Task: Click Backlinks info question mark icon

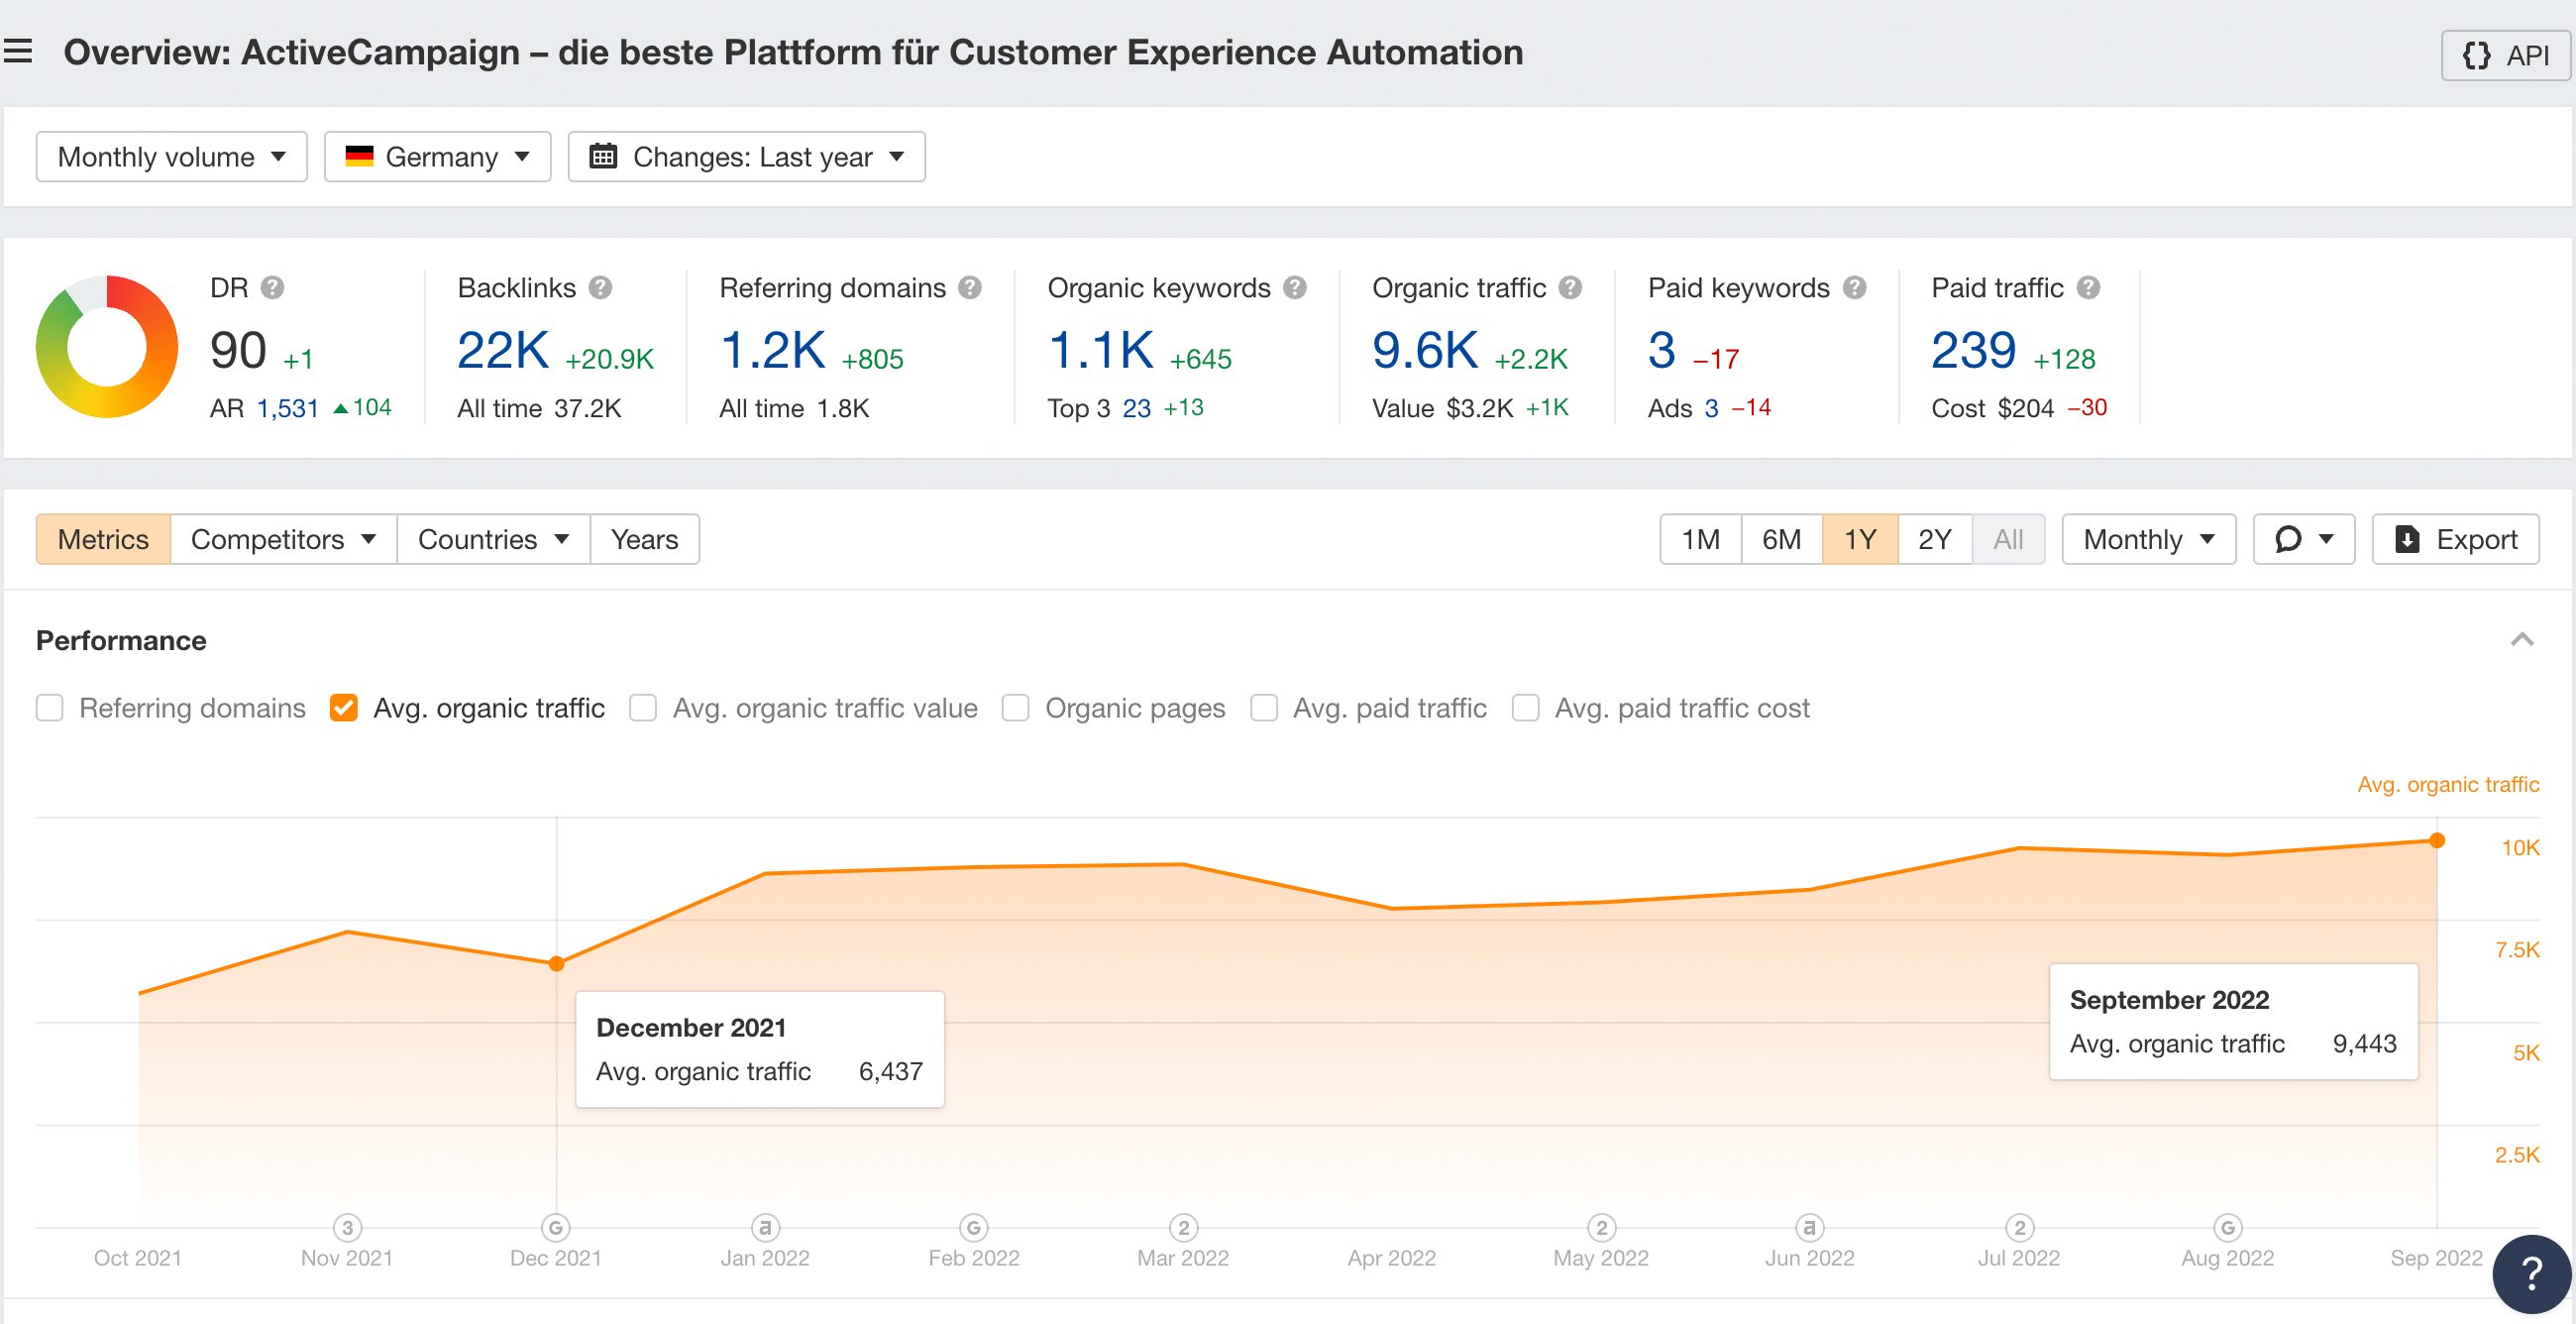Action: pyautogui.click(x=600, y=288)
